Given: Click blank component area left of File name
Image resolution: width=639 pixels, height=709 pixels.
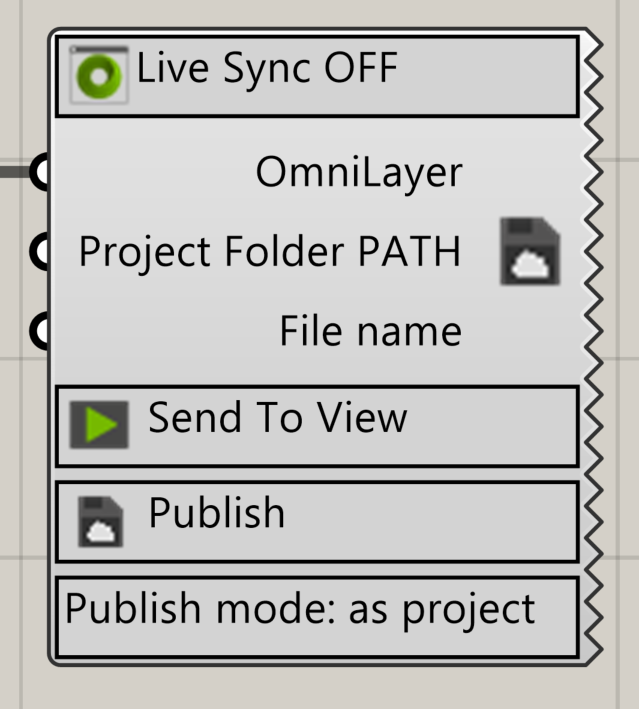Looking at the screenshot, I should coord(160,332).
